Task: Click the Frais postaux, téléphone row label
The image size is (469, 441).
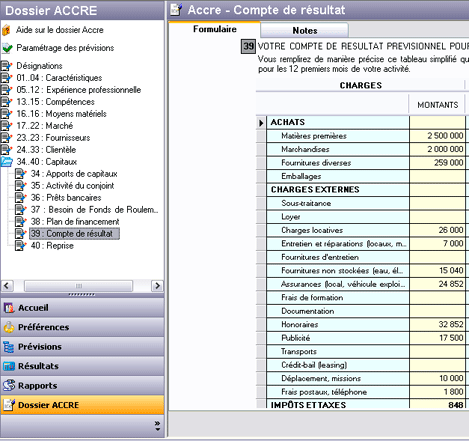Action: 324,392
